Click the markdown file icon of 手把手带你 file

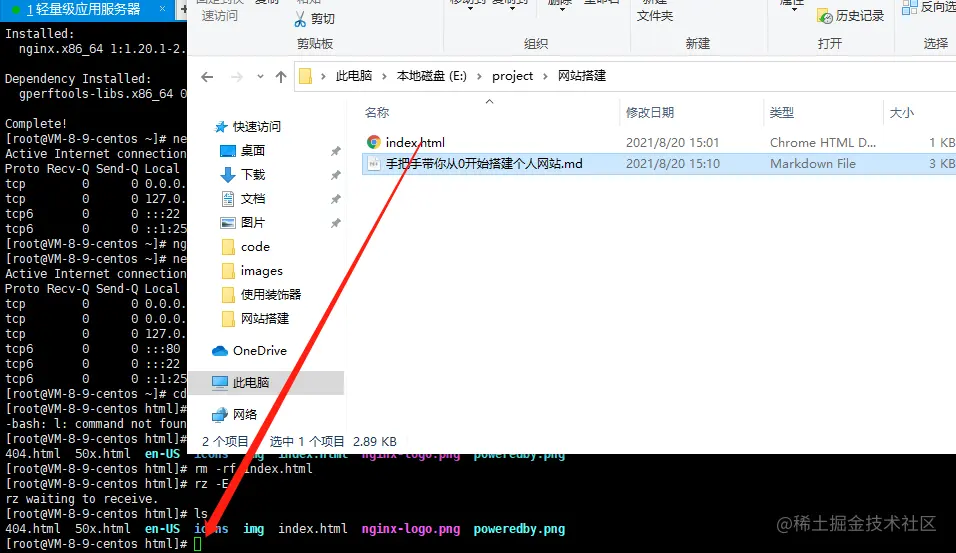coord(374,163)
